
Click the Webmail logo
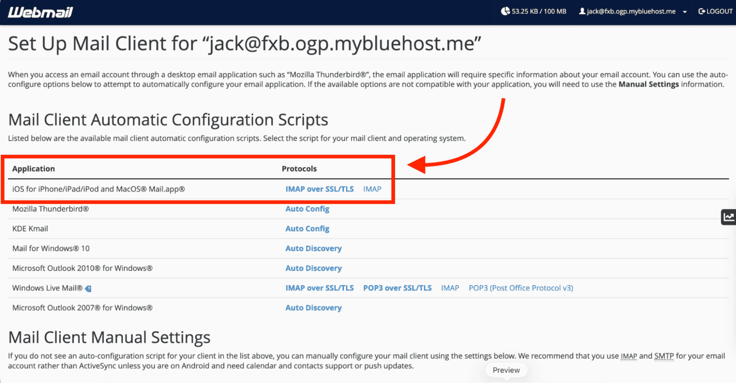tap(40, 12)
